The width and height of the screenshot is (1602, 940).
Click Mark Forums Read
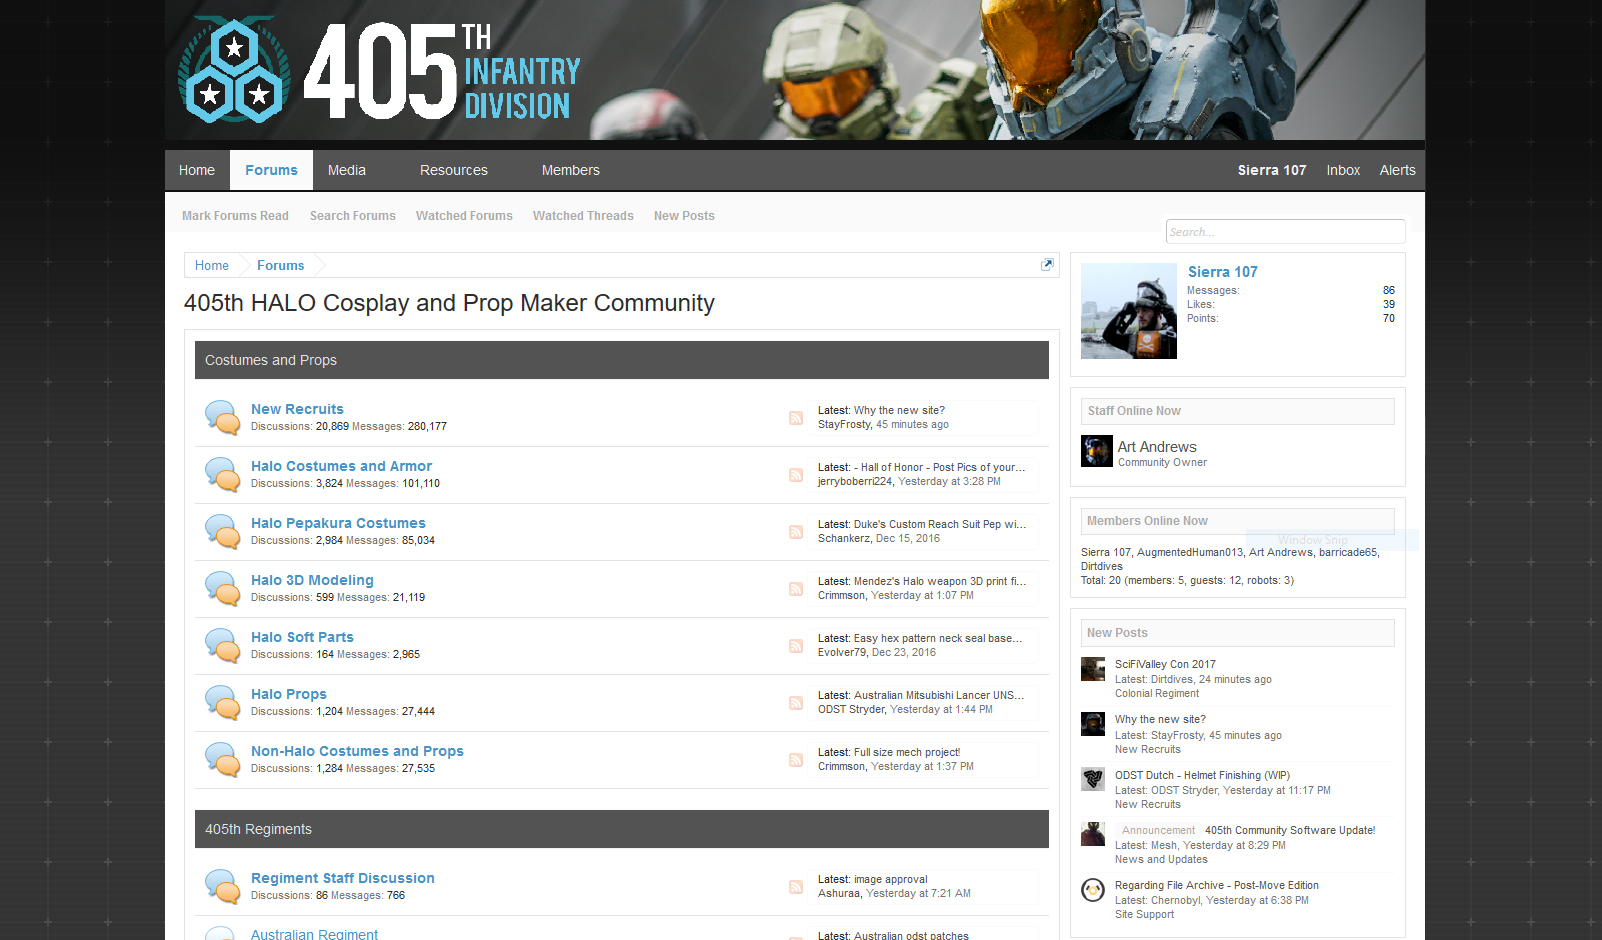tap(235, 216)
